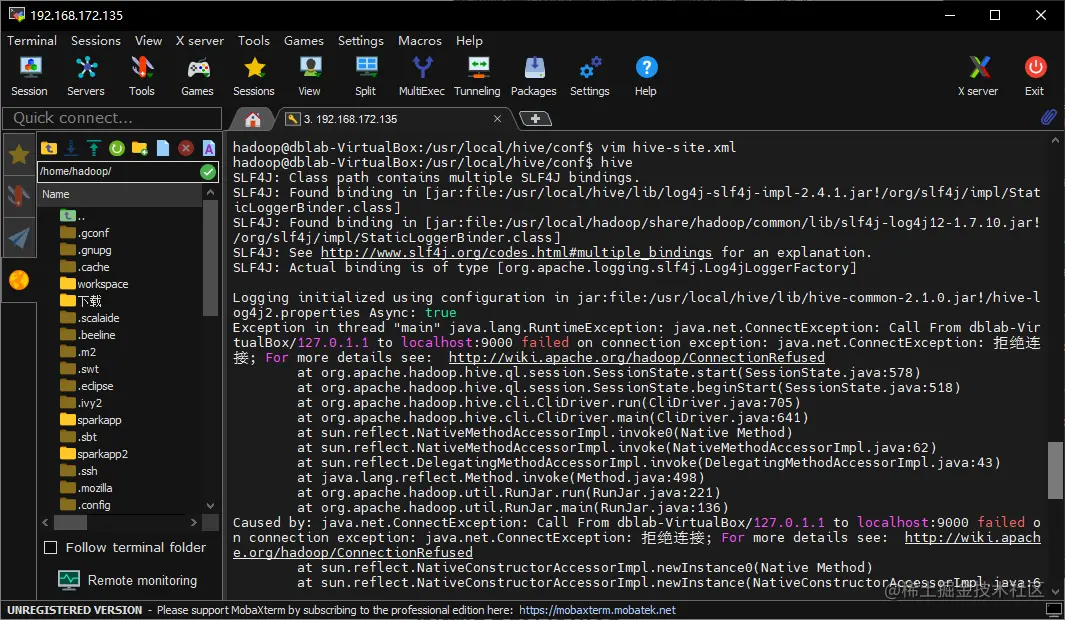Click the Name column header
Viewport: 1065px width, 620px height.
pos(120,194)
